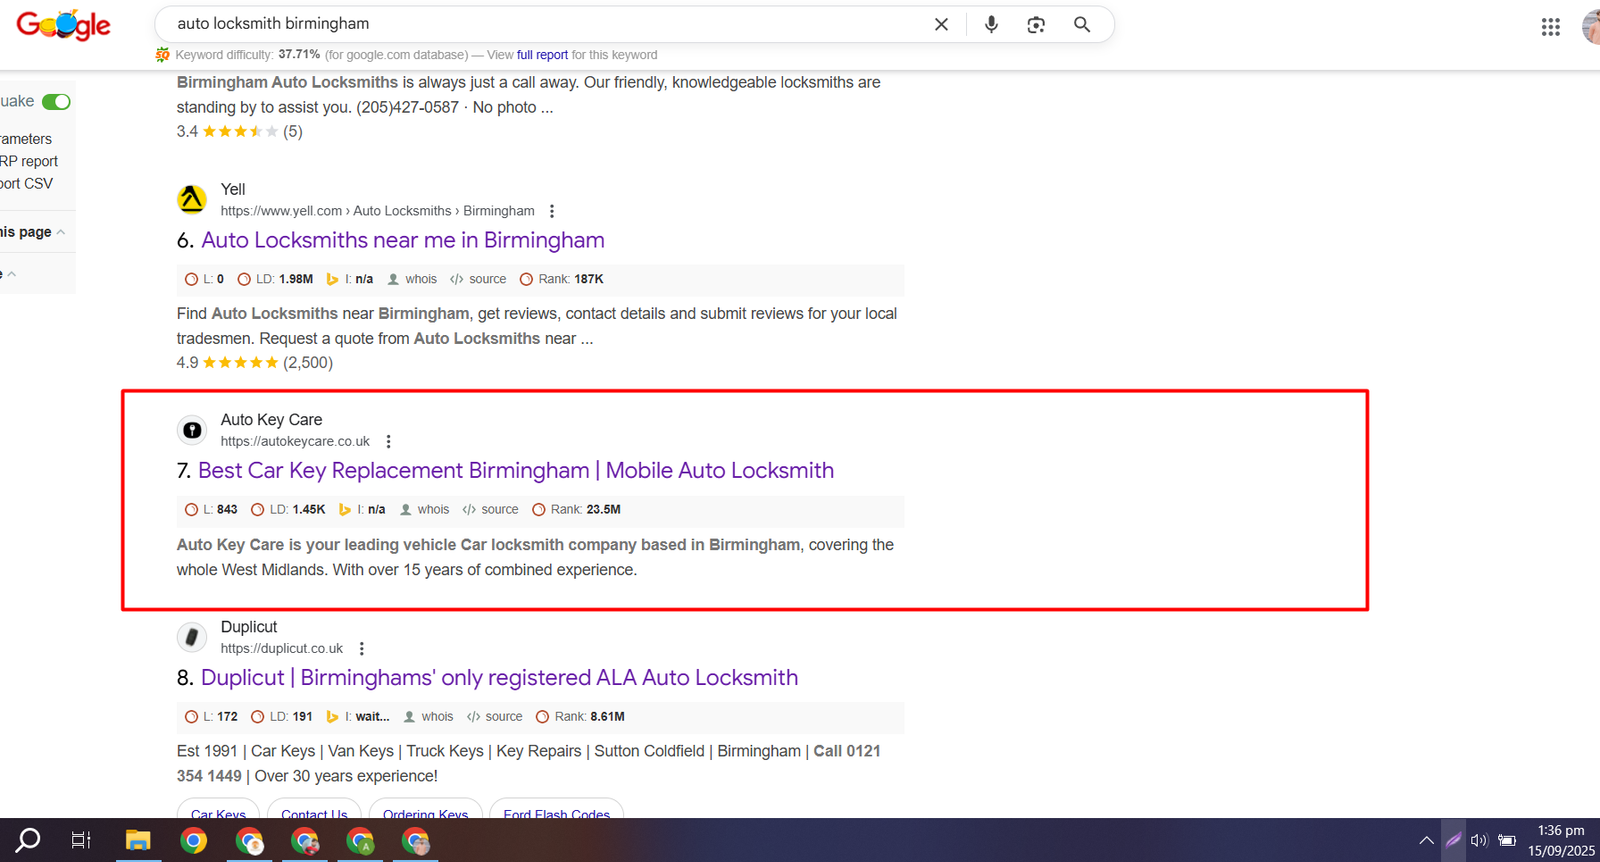Click inside the Google search input field
1600x862 pixels.
tap(540, 24)
